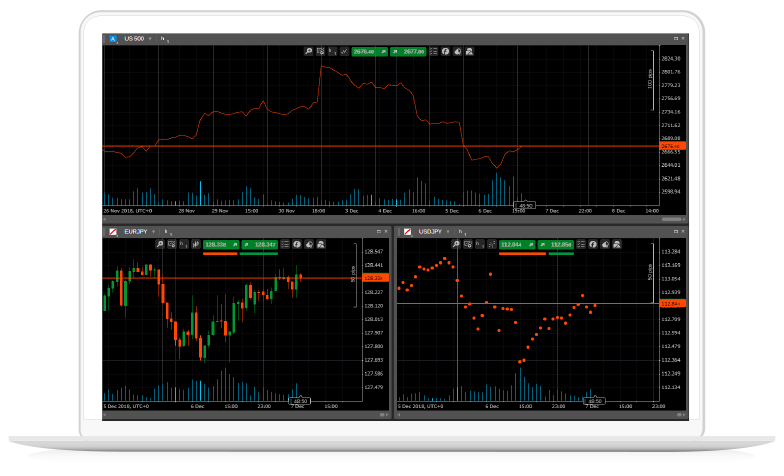
Task: Open chart viewing options on US 500 chart
Action: pos(320,52)
